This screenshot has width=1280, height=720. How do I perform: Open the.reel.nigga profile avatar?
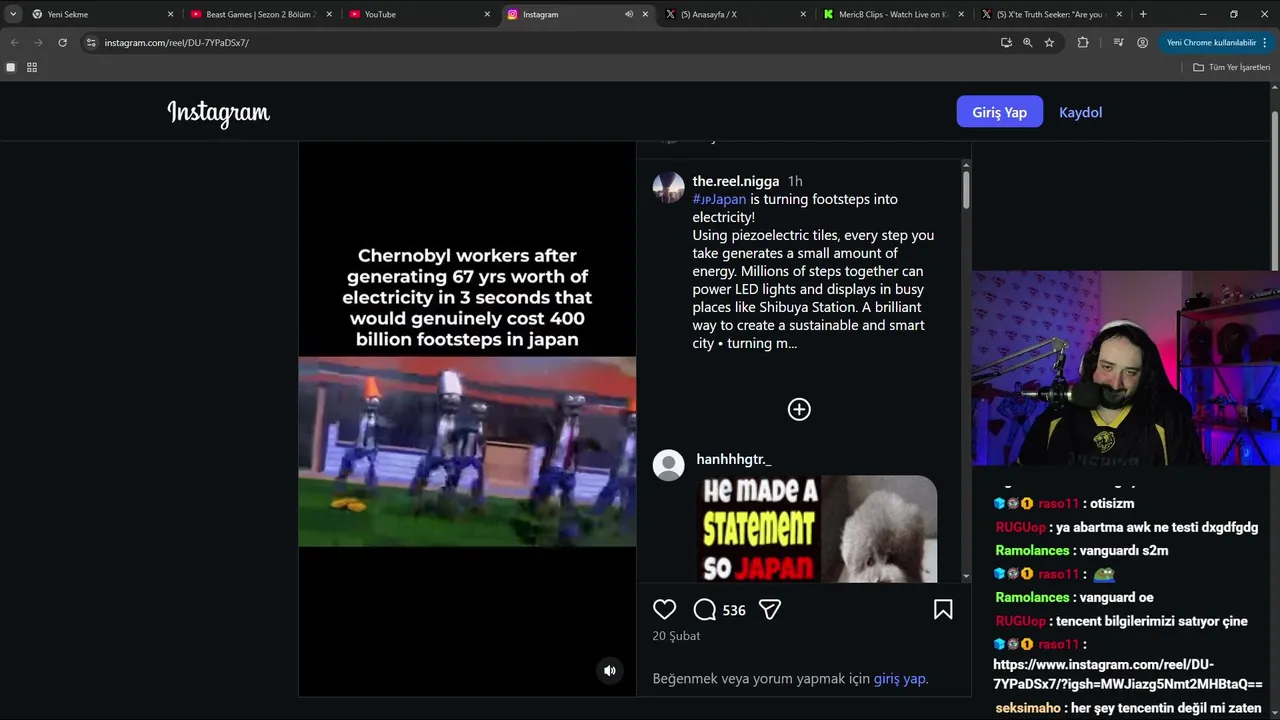coord(668,187)
